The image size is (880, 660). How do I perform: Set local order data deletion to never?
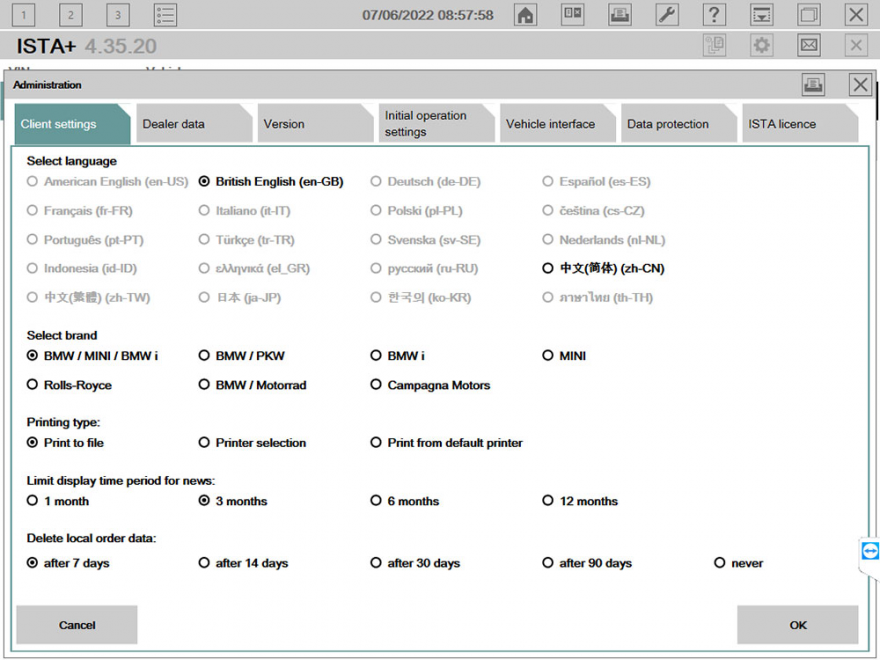pos(720,563)
